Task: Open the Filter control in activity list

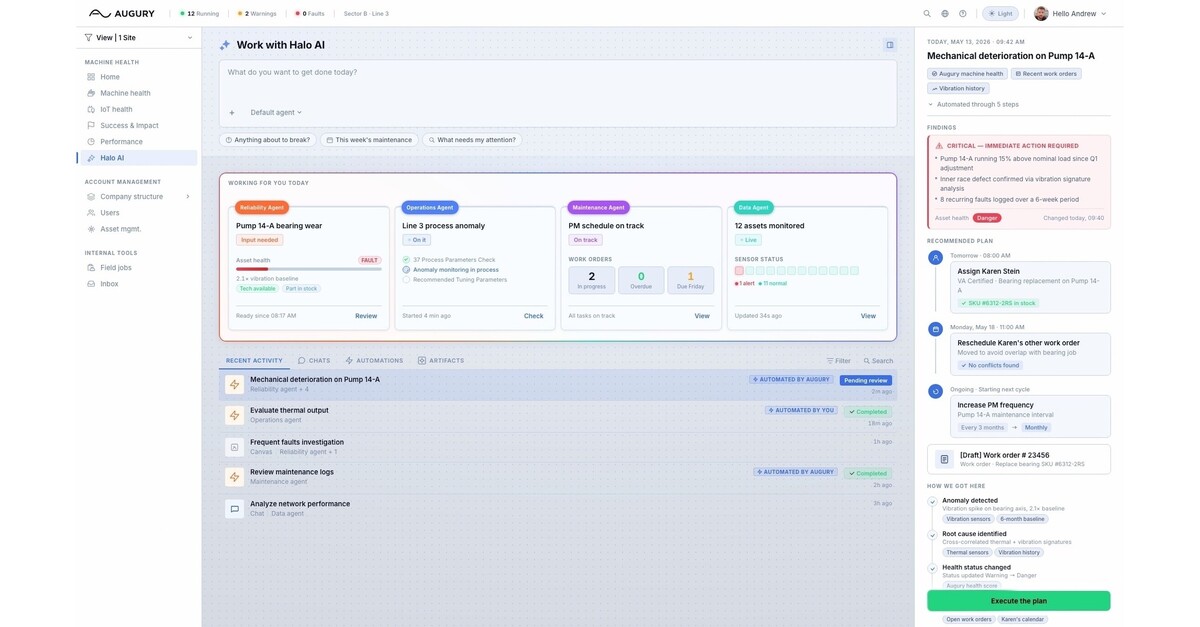Action: point(839,361)
